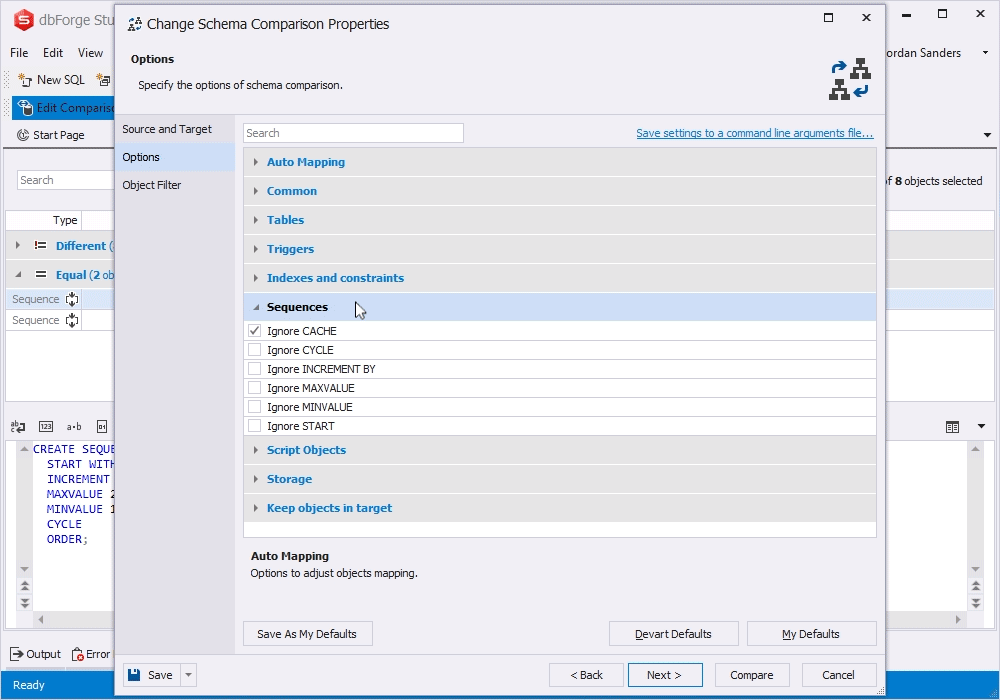Expand the Common options section
Image resolution: width=1000 pixels, height=700 pixels.
(x=256, y=191)
